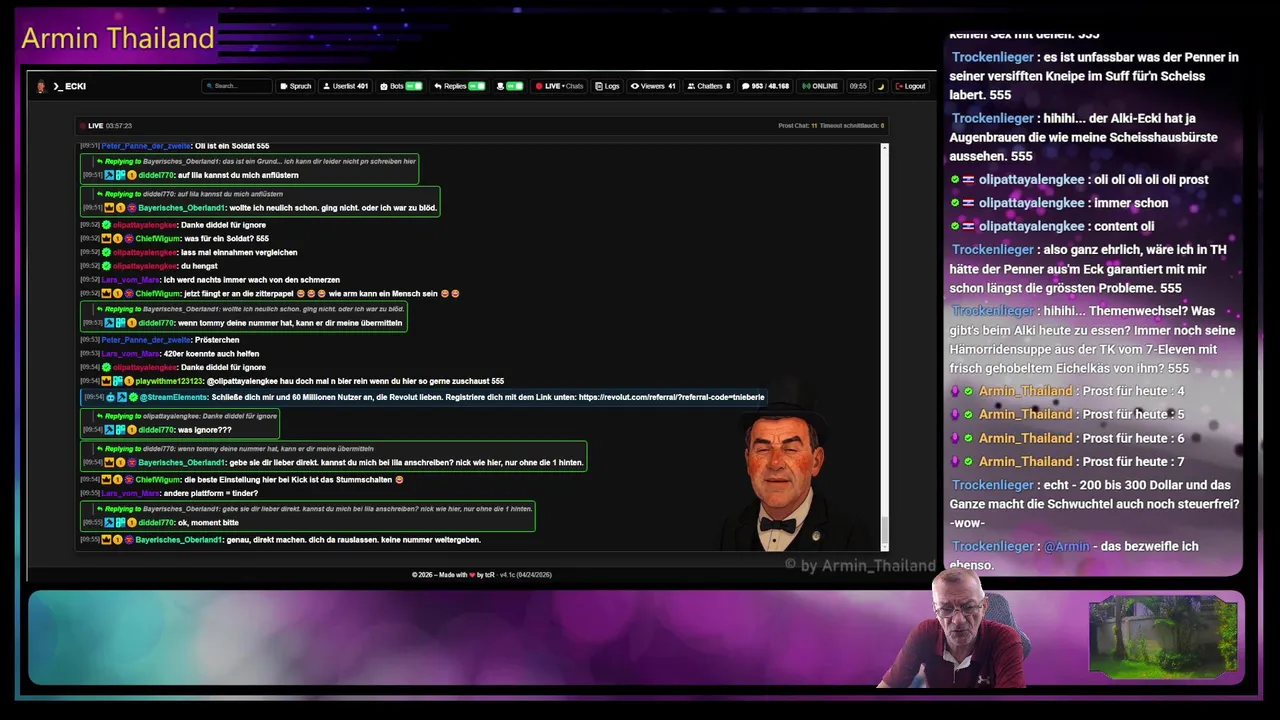Click the 'Armin Thailand' stream title

118,38
